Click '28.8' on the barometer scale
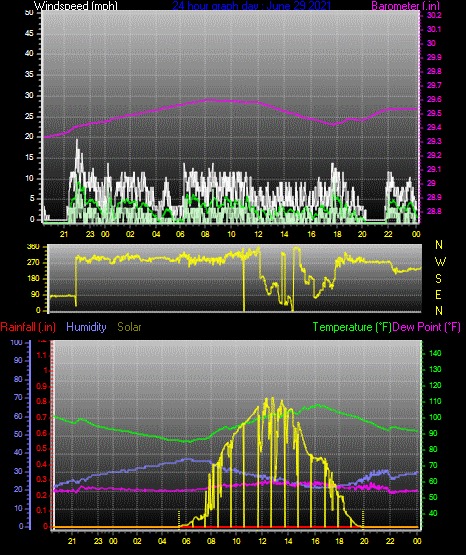 point(434,211)
